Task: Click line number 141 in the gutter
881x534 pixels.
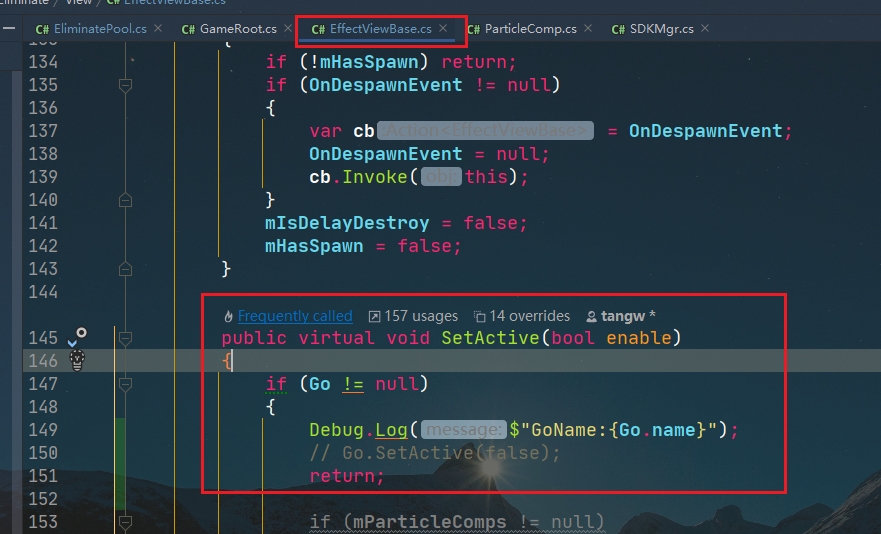Action: (x=43, y=223)
